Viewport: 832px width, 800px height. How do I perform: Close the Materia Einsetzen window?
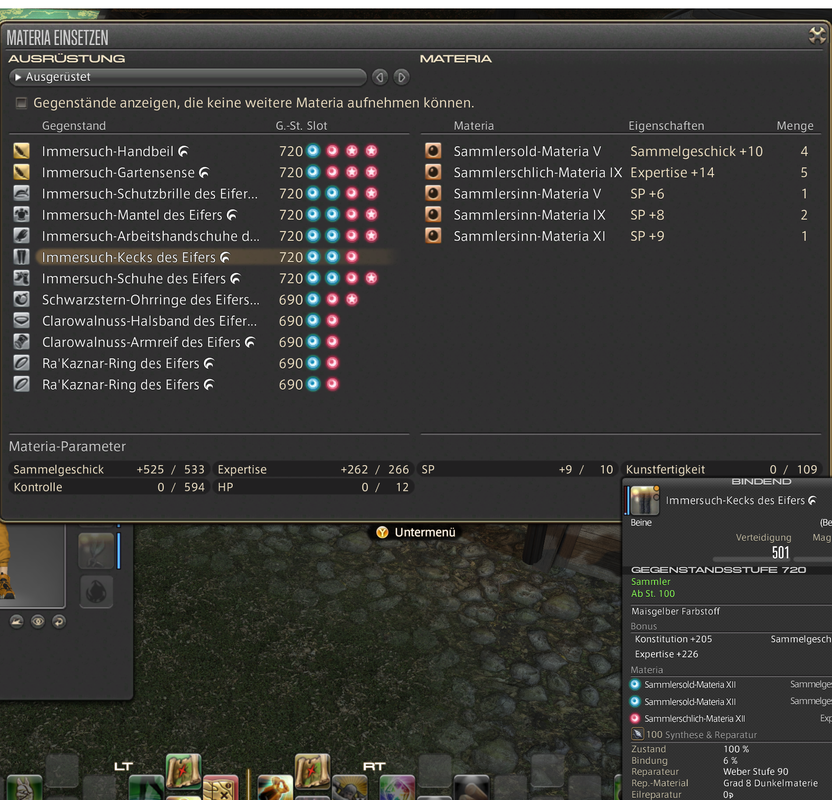pyautogui.click(x=817, y=36)
